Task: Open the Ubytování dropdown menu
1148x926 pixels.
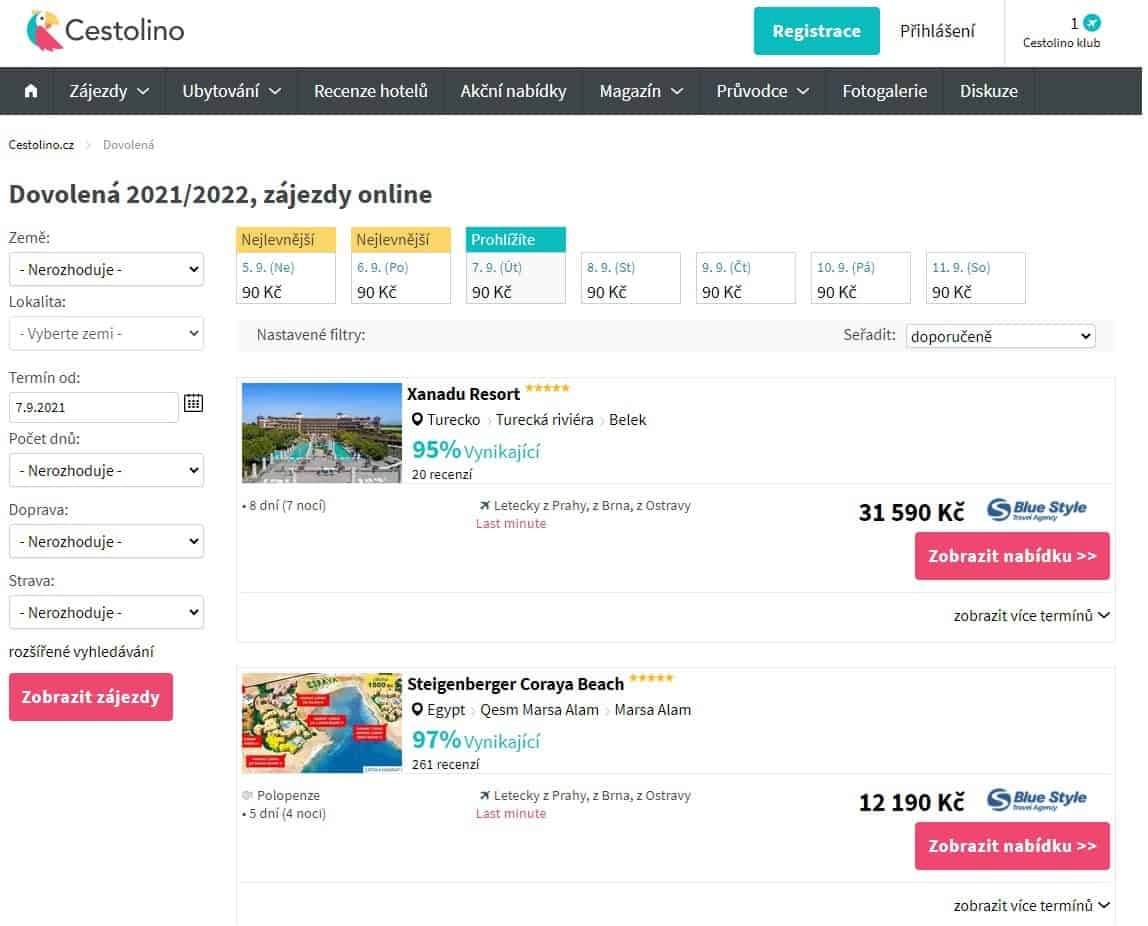Action: 231,92
